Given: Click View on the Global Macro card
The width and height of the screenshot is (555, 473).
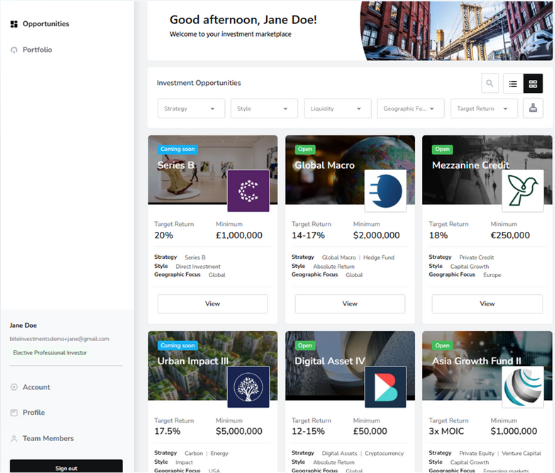Looking at the screenshot, I should point(350,304).
